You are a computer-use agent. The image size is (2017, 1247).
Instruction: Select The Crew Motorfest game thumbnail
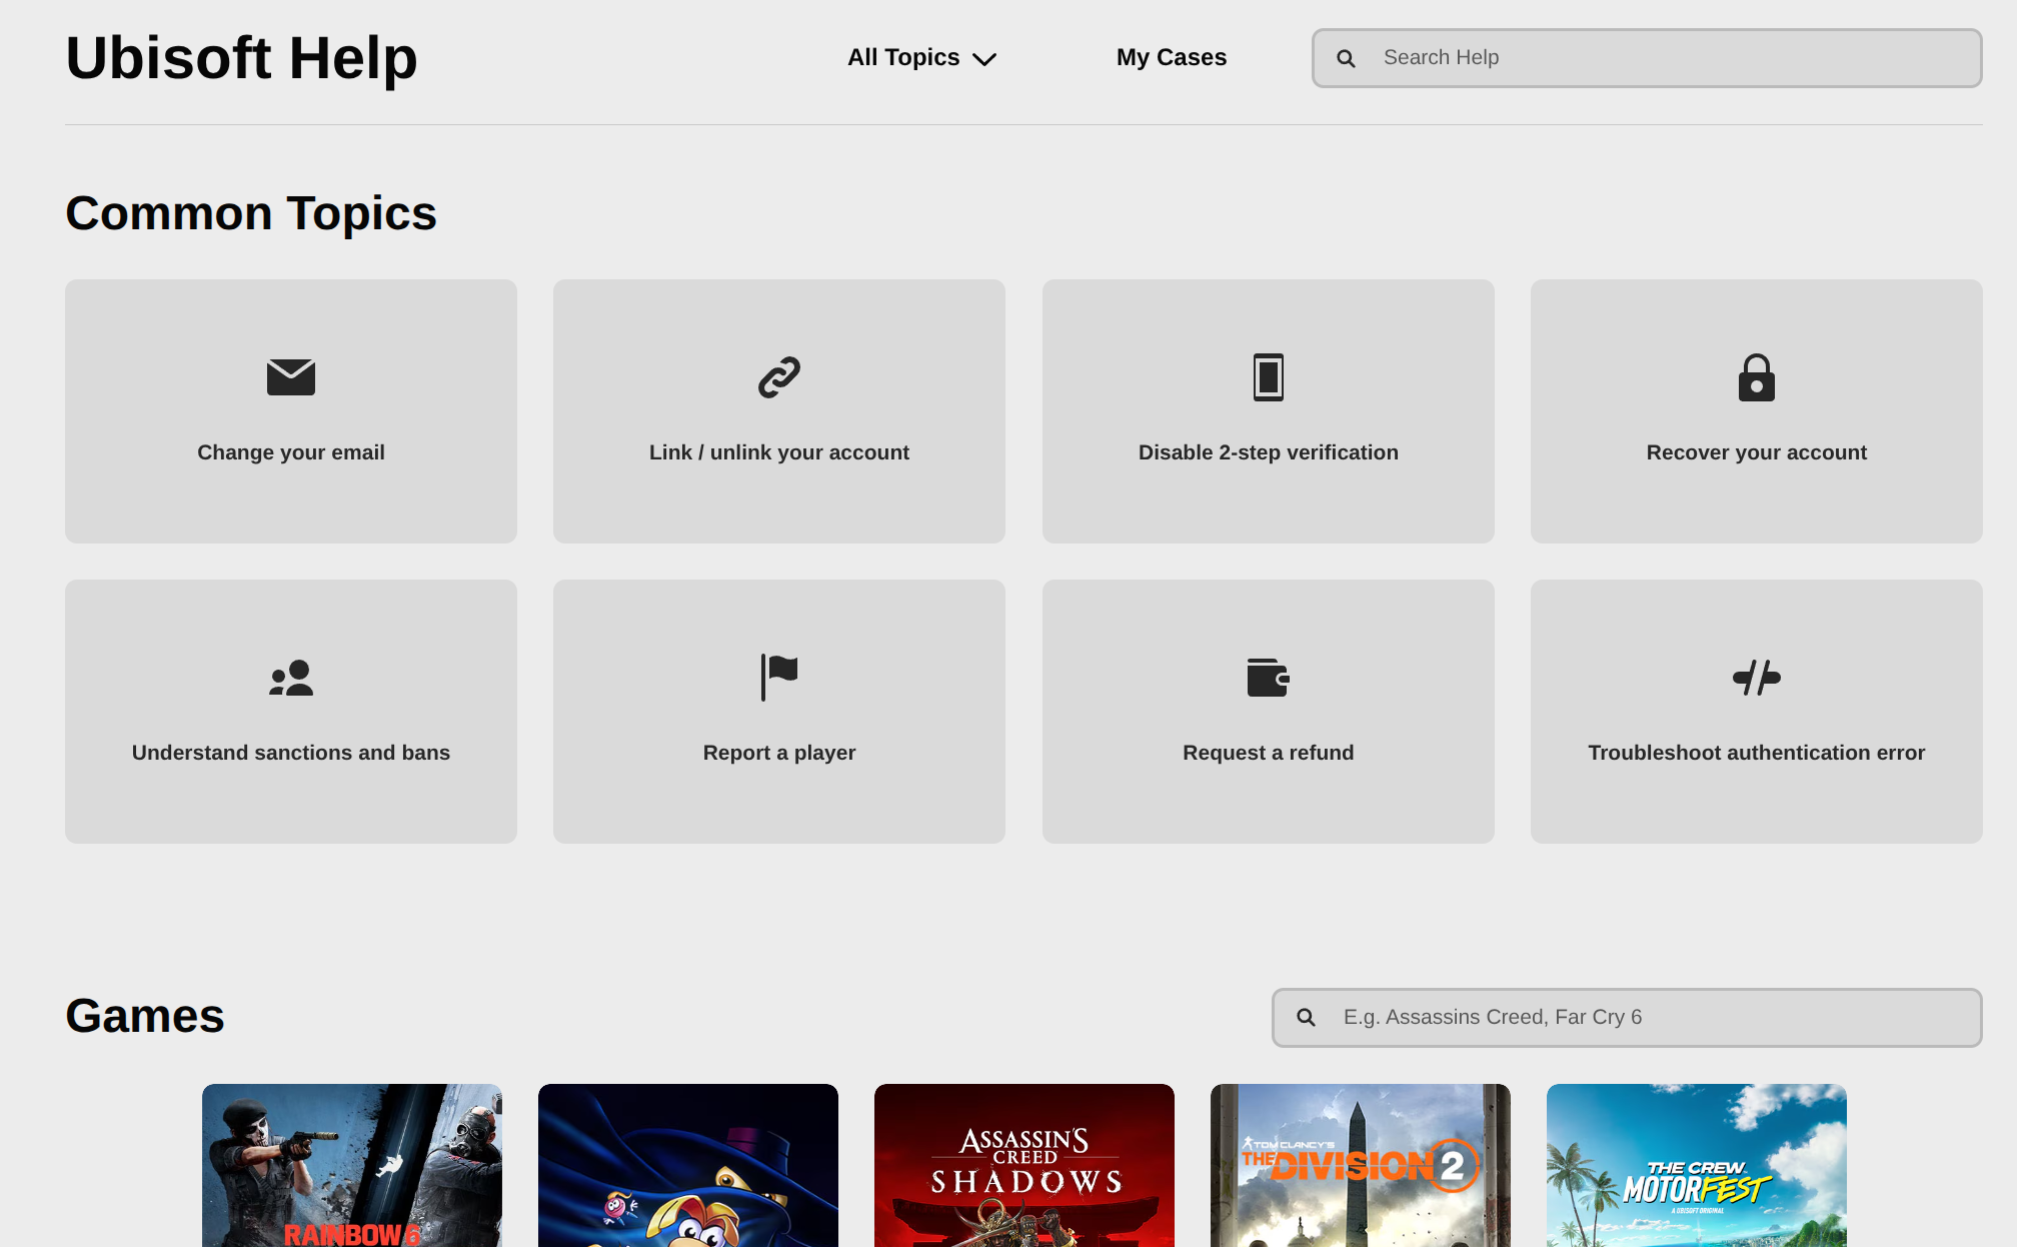[1696, 1165]
